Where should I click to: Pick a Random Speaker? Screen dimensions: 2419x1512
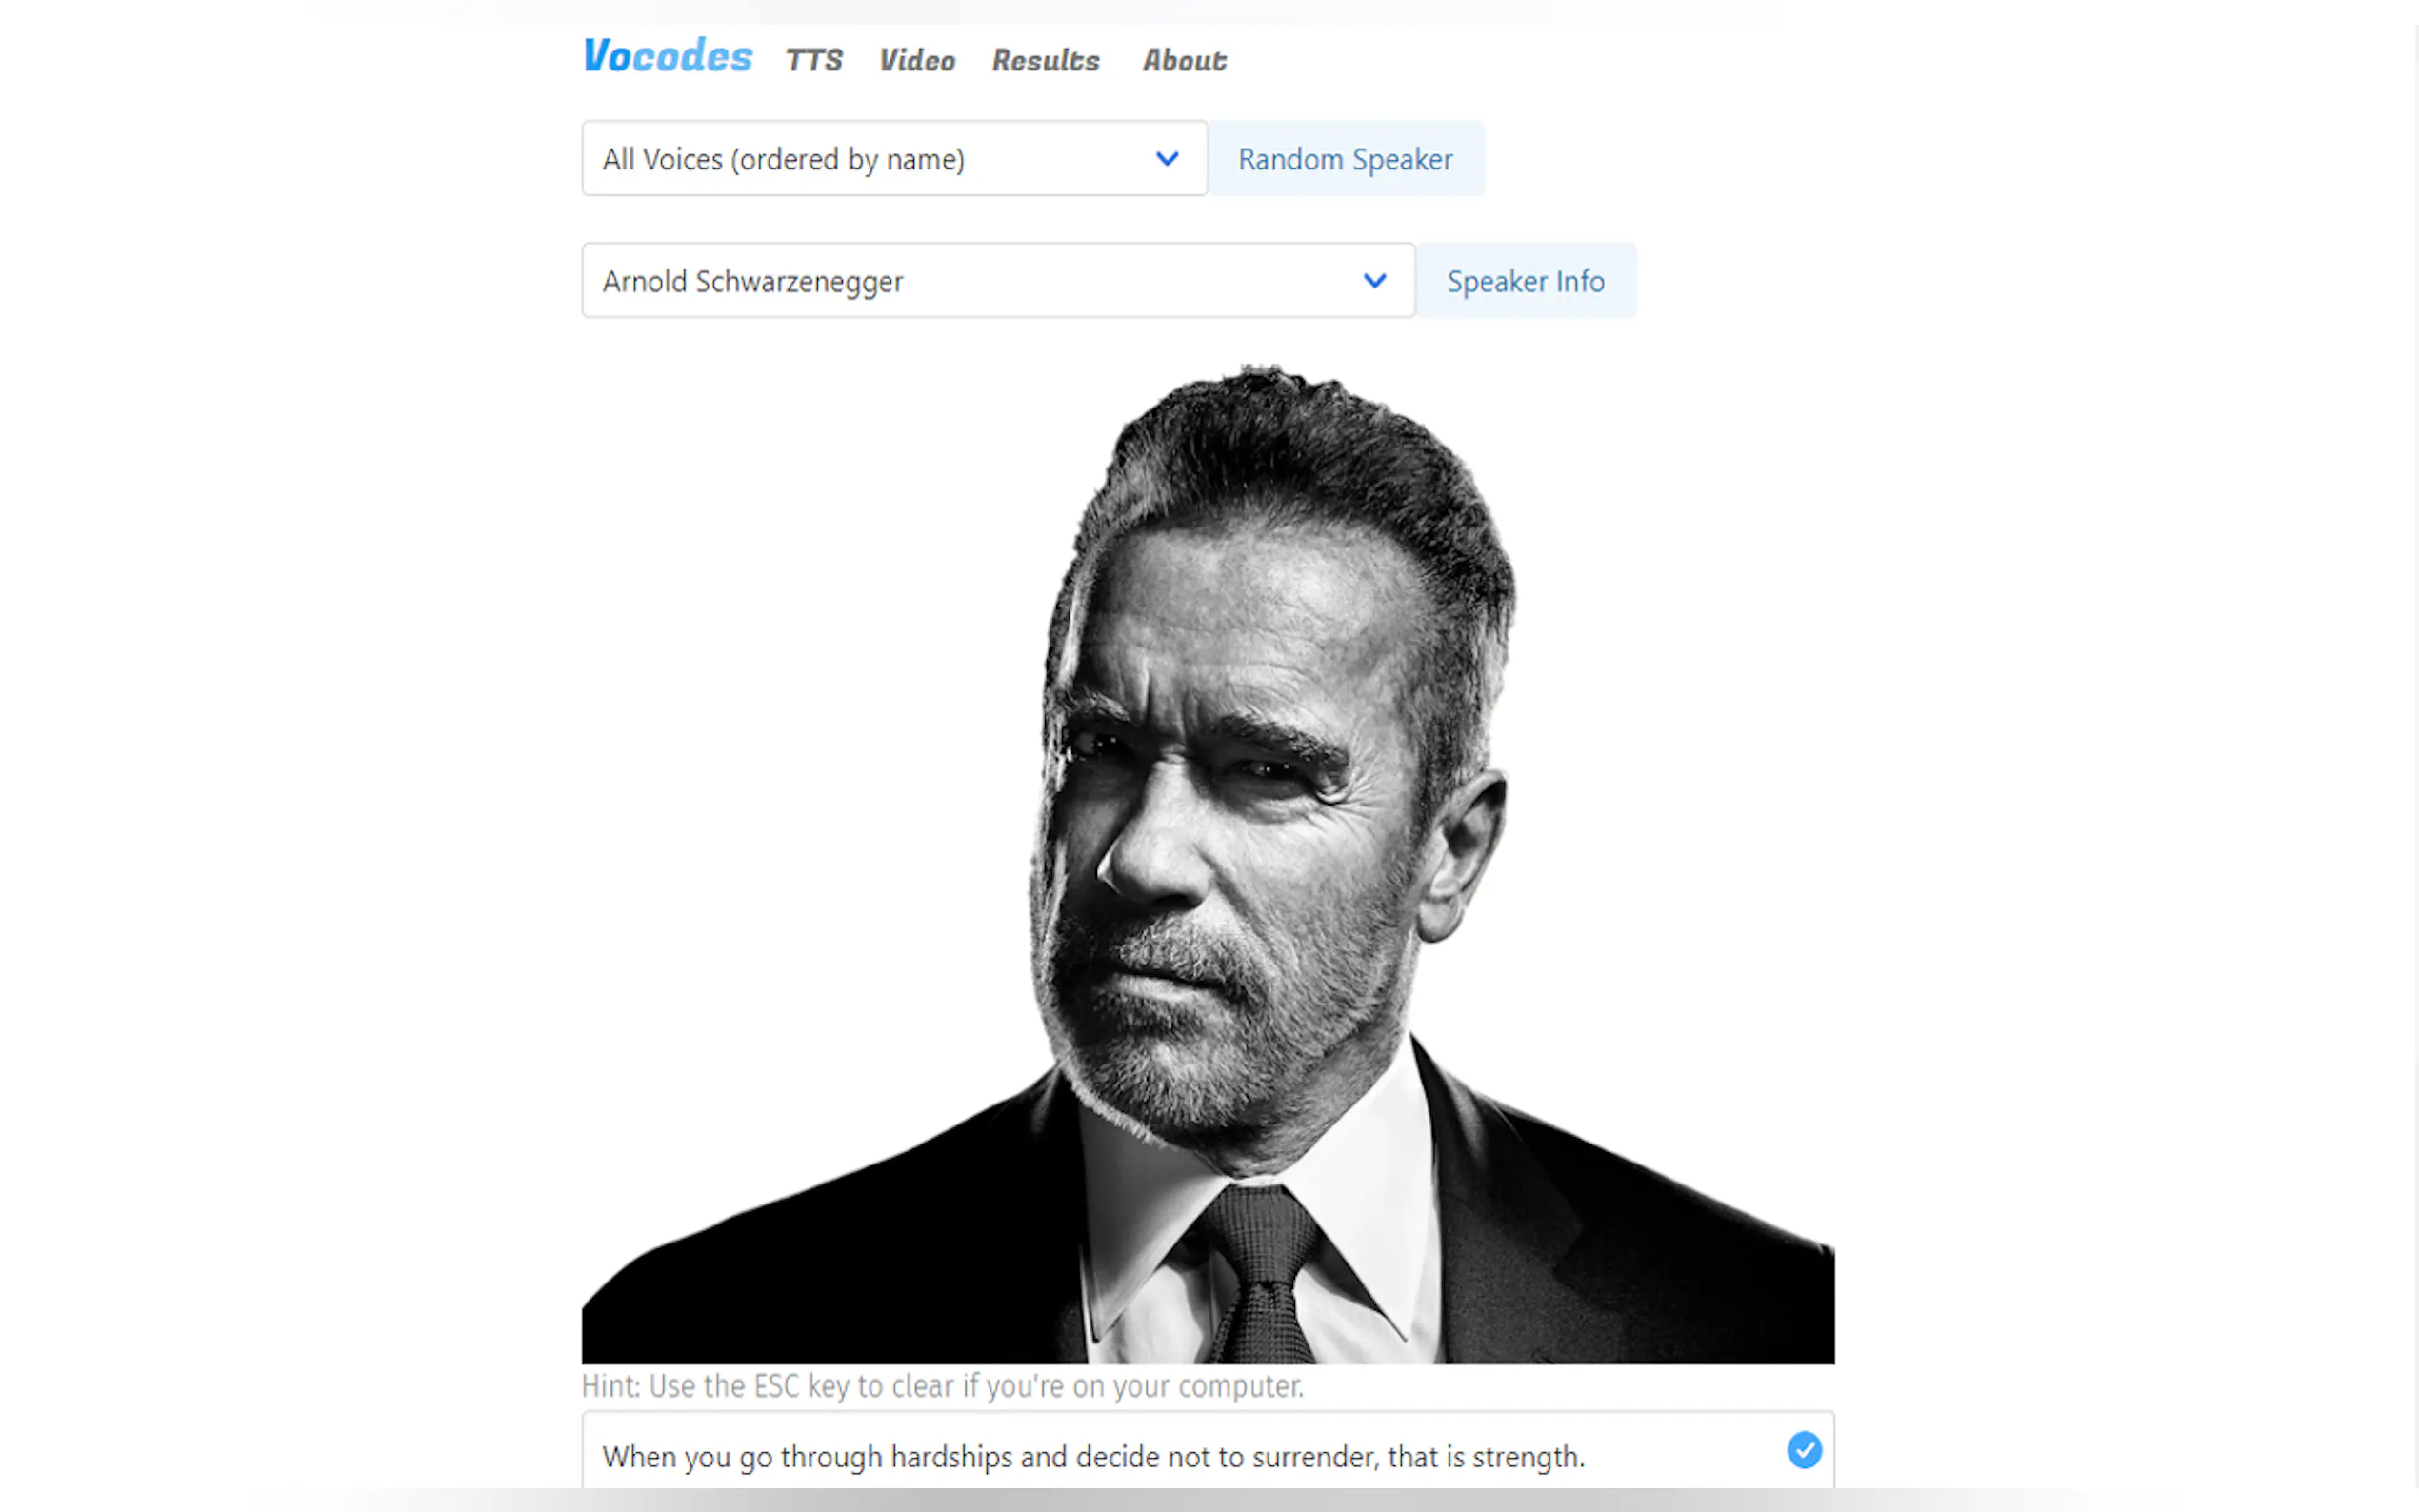(x=1345, y=158)
